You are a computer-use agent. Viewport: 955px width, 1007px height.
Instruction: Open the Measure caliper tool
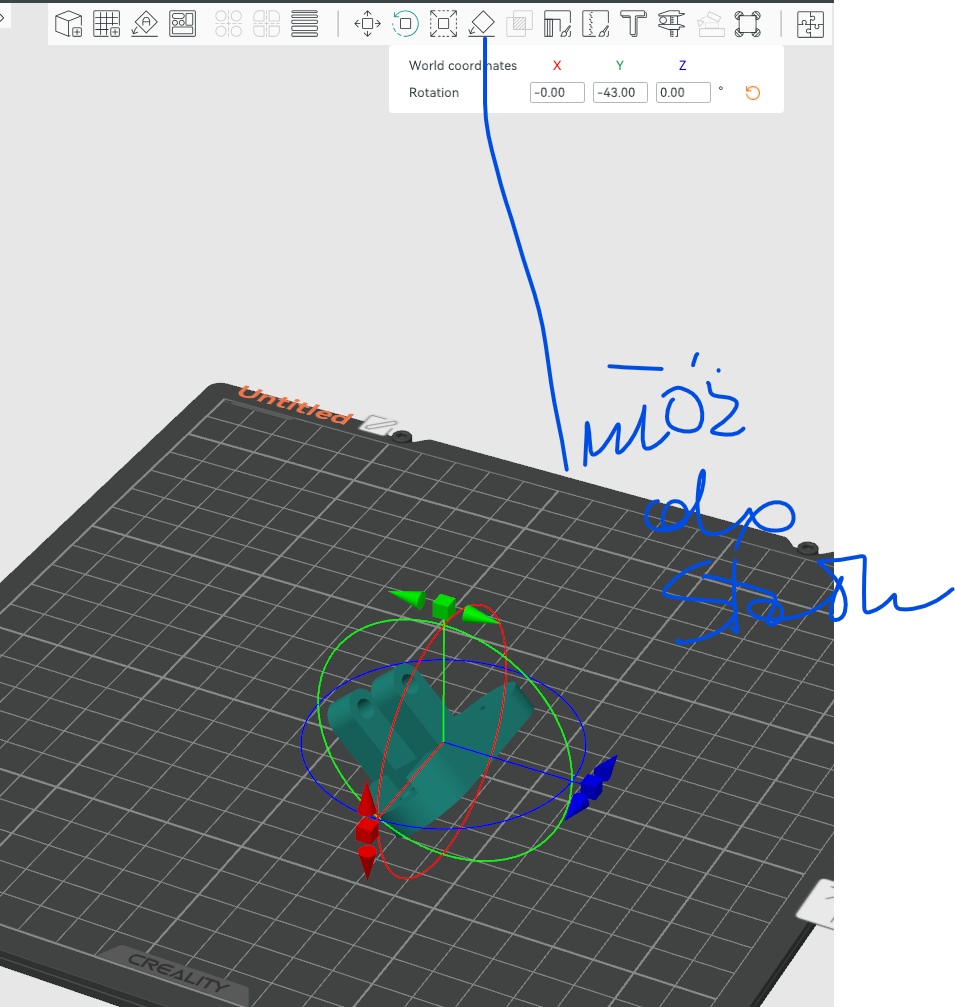(x=671, y=24)
